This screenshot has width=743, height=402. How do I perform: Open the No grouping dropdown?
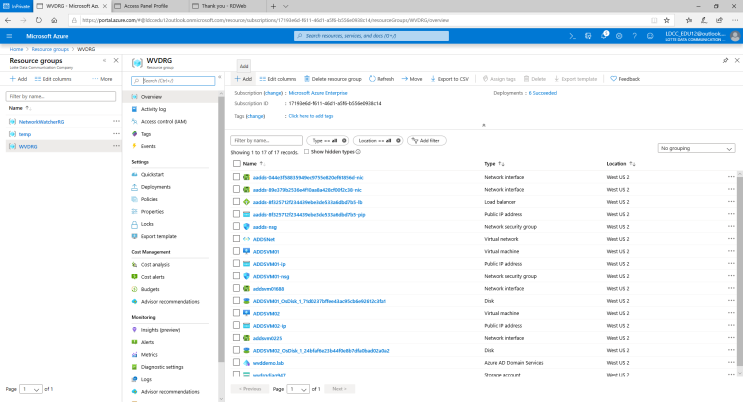coord(698,148)
